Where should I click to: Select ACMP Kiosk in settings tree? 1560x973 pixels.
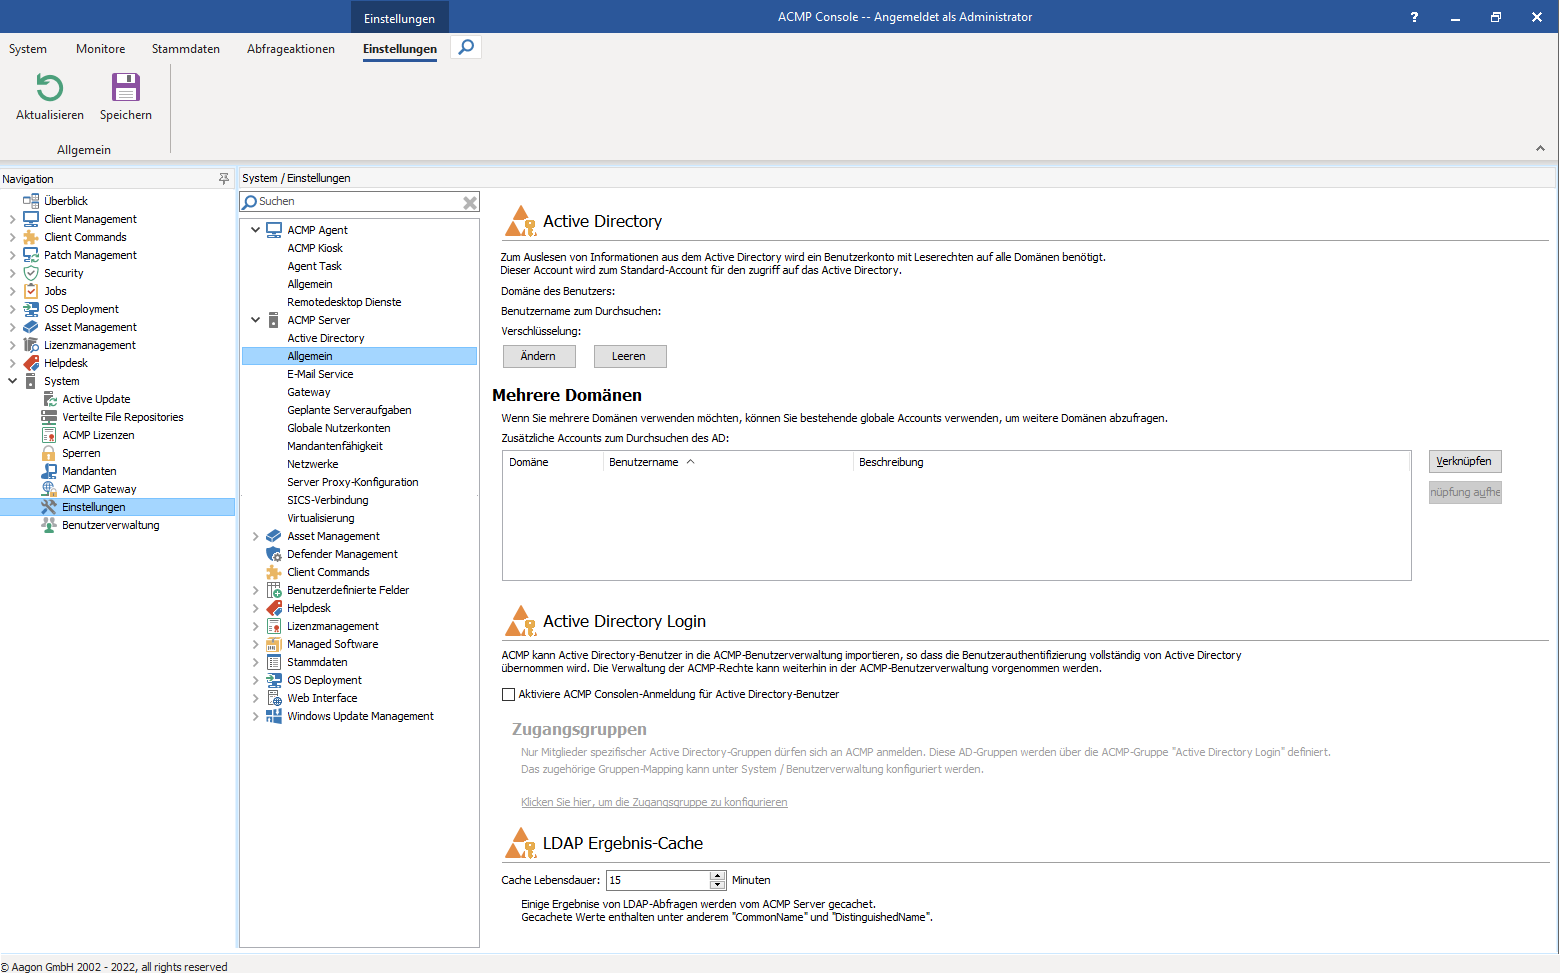[x=315, y=248]
